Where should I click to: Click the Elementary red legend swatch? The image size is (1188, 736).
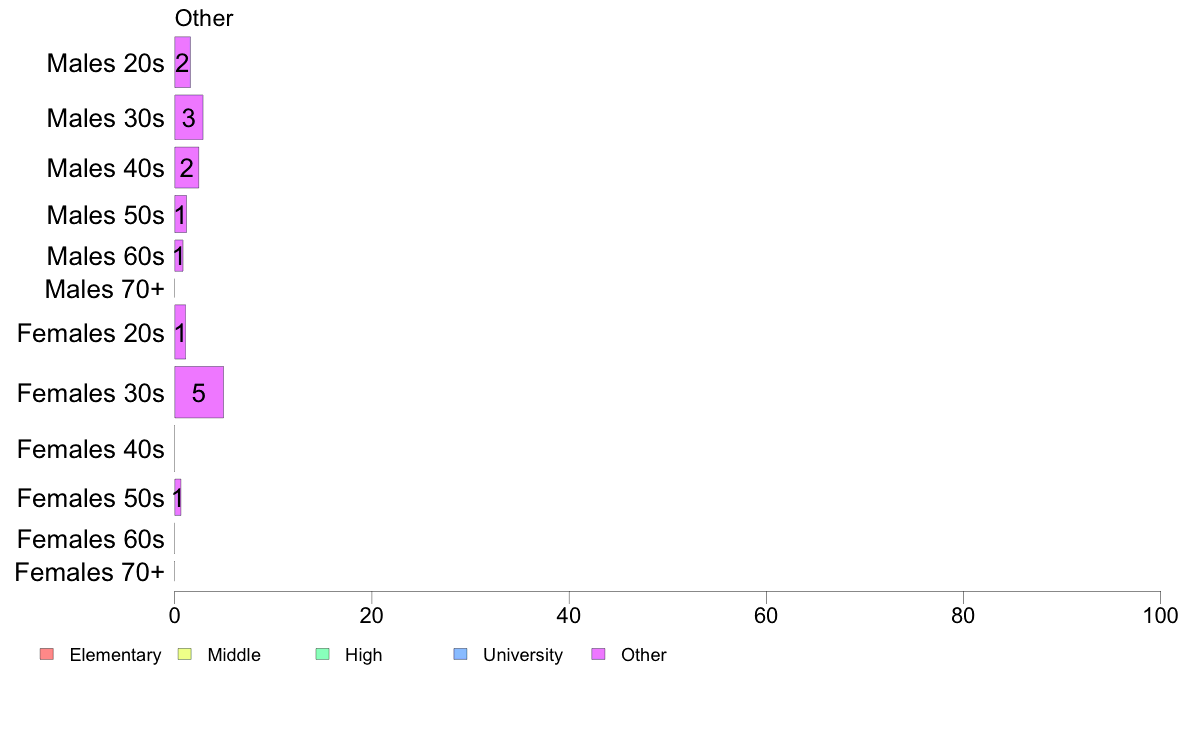pyautogui.click(x=47, y=654)
